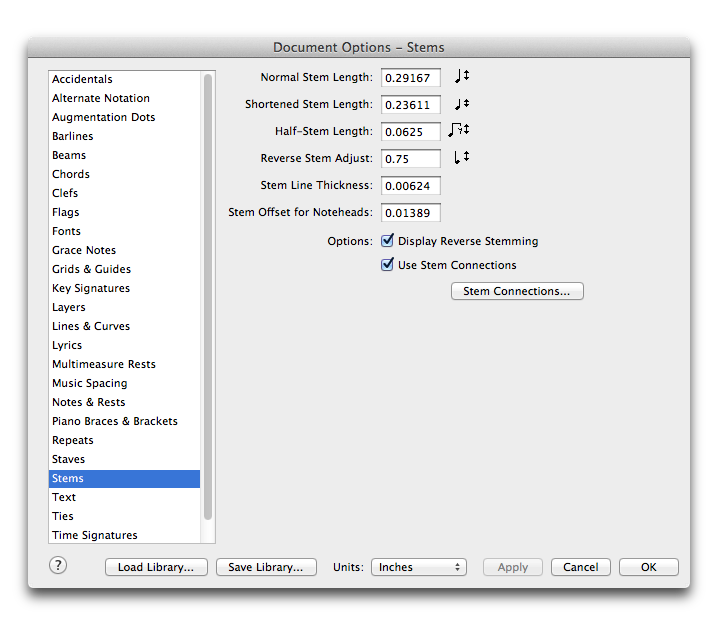
Task: Select Key Signatures category
Action: coord(124,288)
